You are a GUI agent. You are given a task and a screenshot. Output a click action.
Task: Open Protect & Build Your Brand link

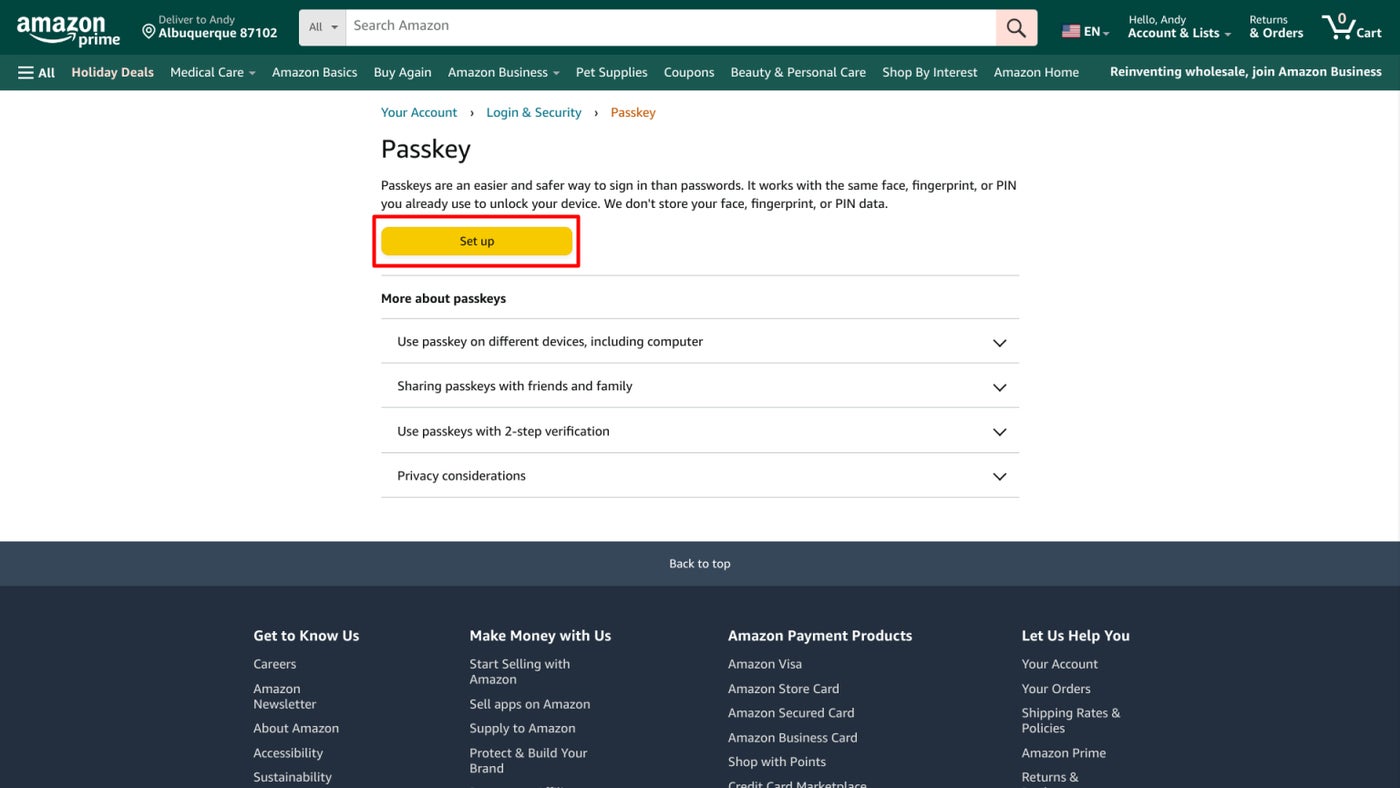tap(528, 760)
